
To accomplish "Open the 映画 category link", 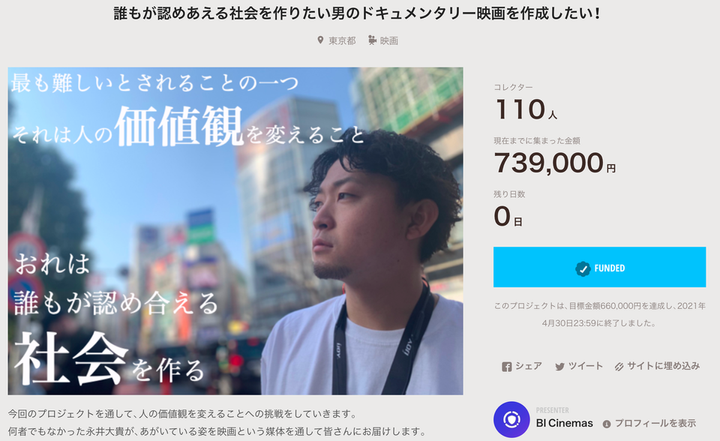I will [389, 41].
